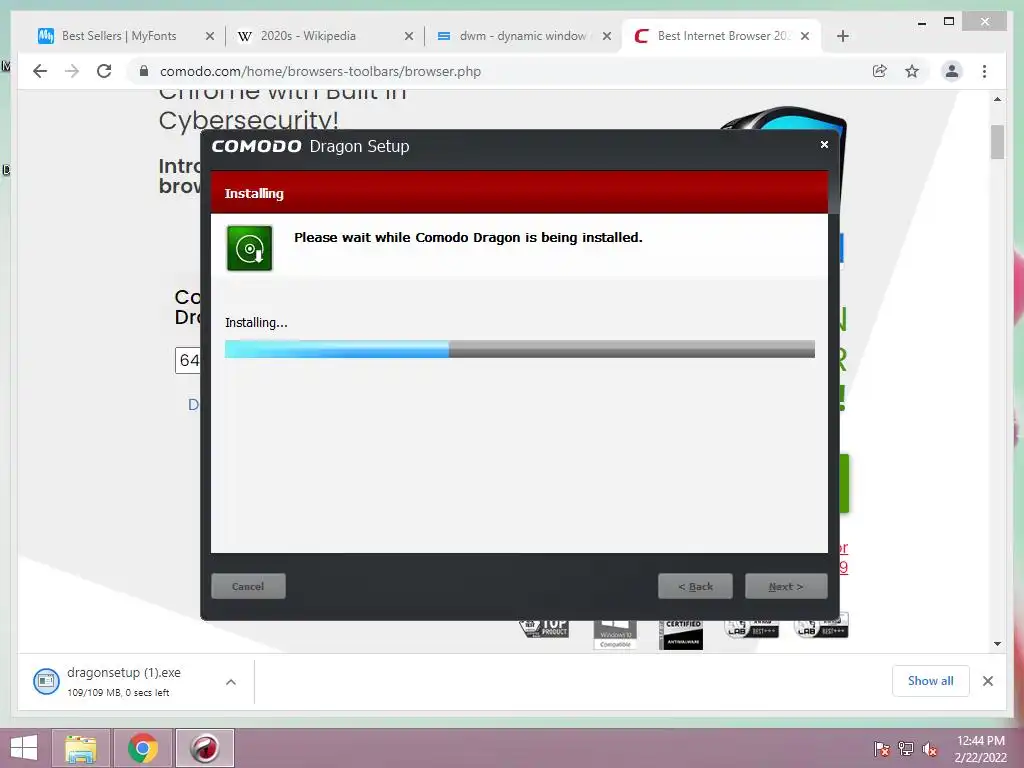
Task: Click the Chrome taskbar icon
Action: 143,748
